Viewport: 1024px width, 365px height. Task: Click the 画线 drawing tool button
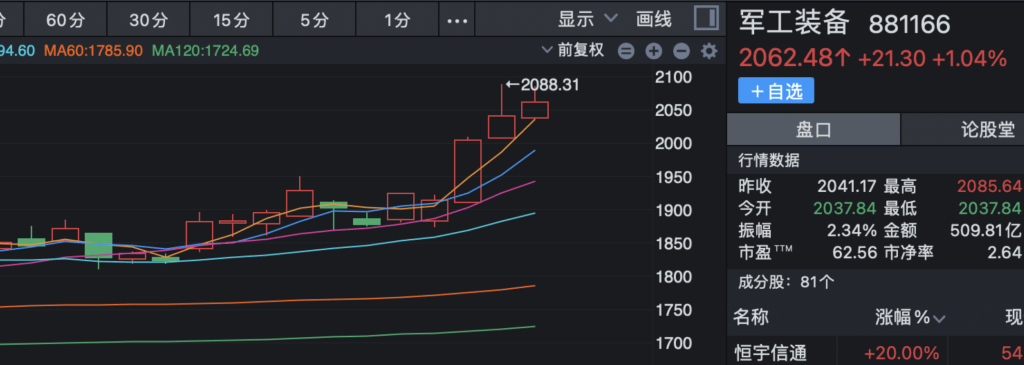654,19
